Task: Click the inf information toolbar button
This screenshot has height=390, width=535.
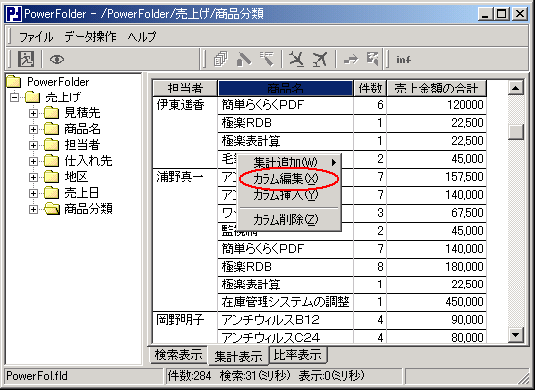Action: click(x=403, y=59)
